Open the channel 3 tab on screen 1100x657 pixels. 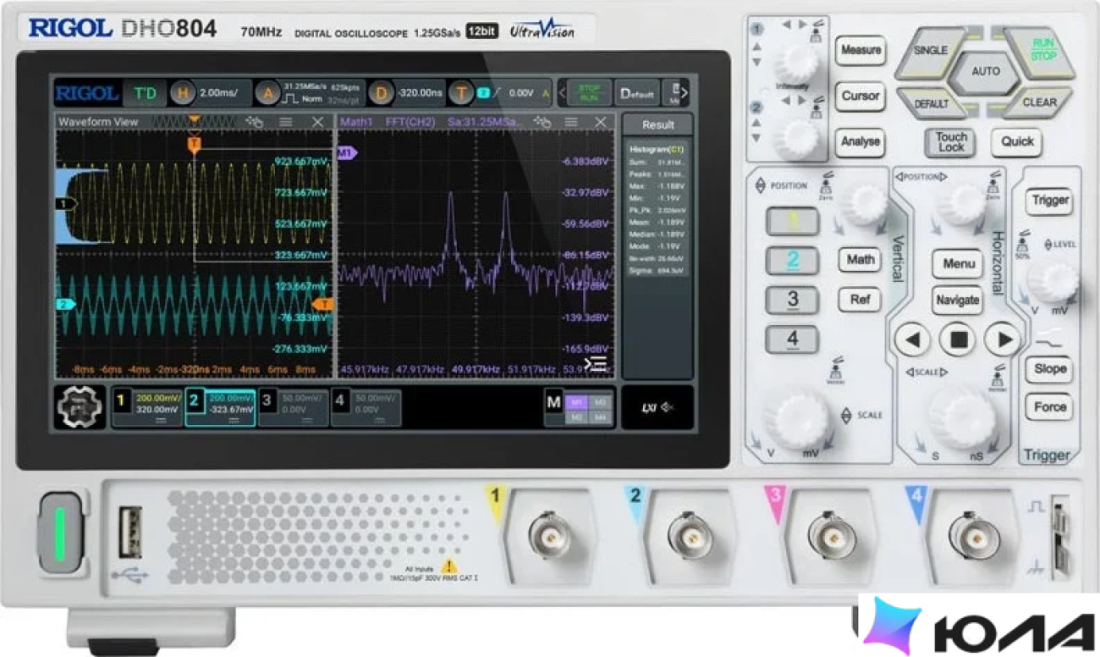[x=293, y=408]
